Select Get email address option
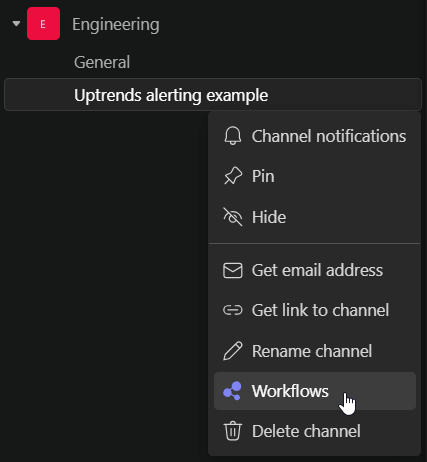427x462 pixels. click(x=315, y=270)
